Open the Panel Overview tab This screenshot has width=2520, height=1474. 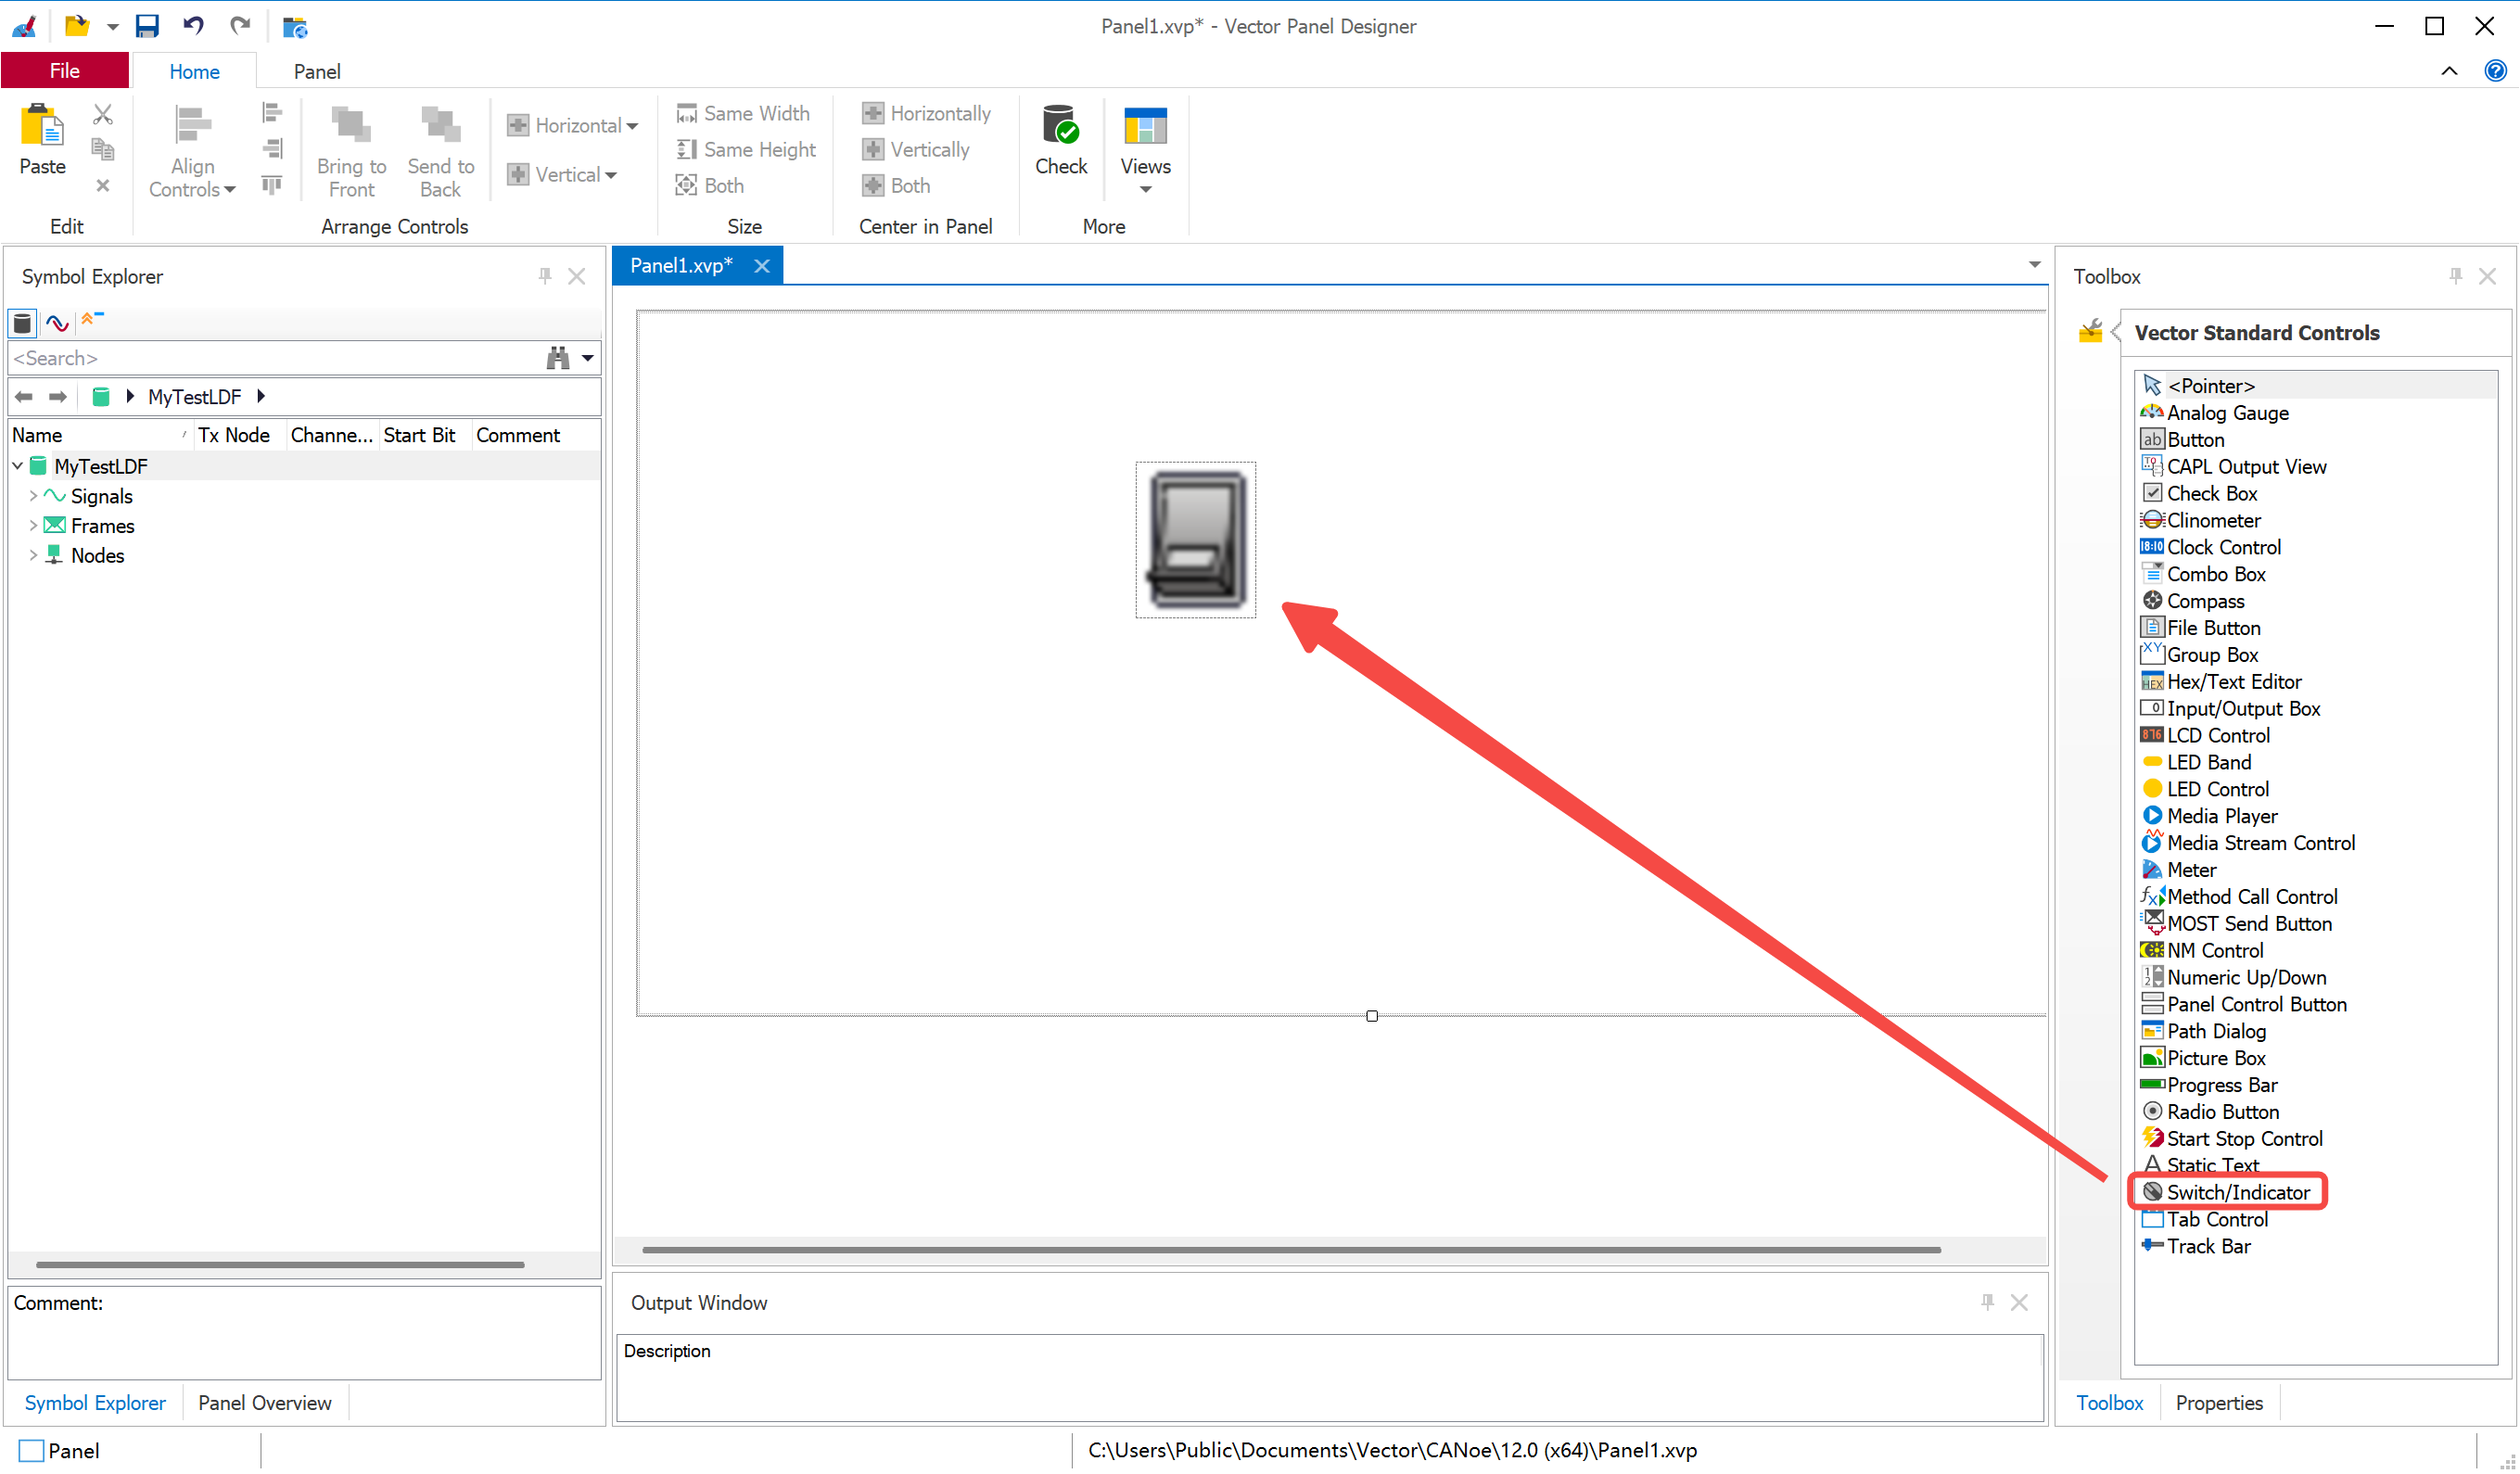(x=264, y=1403)
